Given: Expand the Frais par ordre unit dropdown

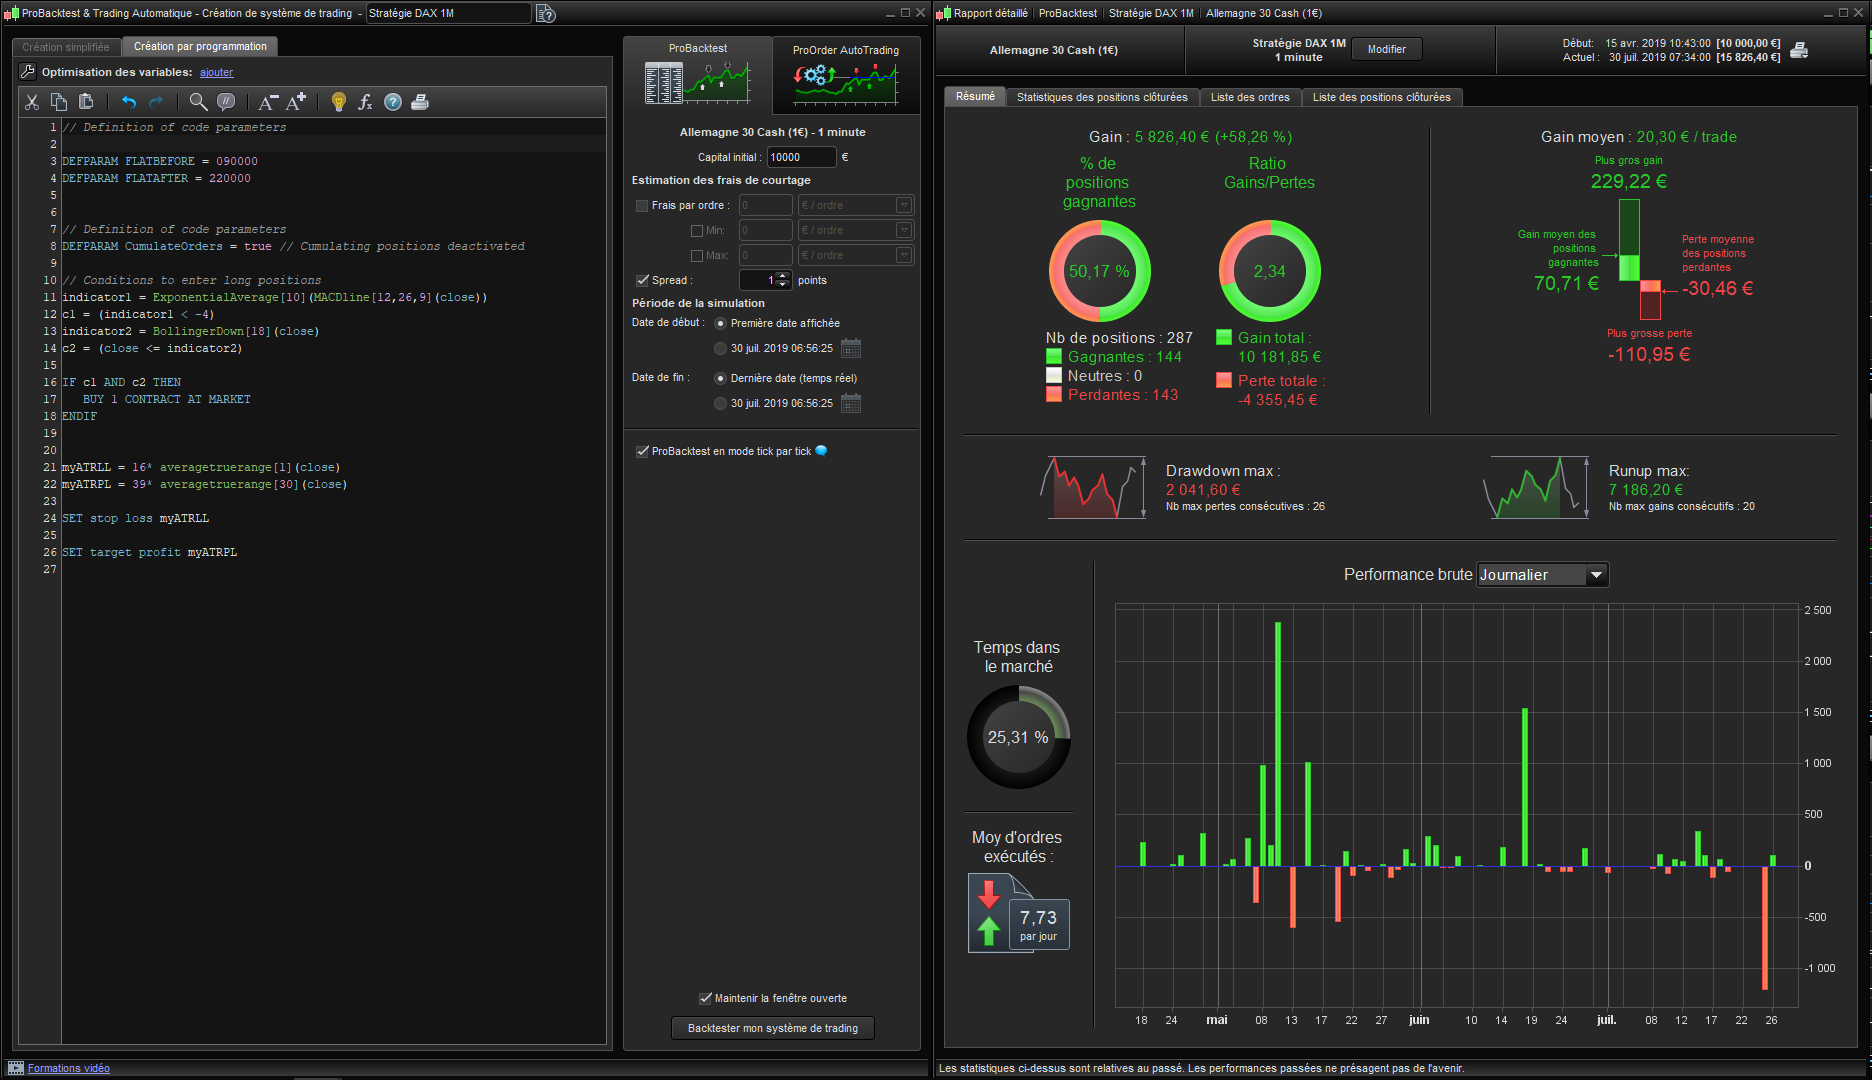Looking at the screenshot, I should [x=904, y=206].
